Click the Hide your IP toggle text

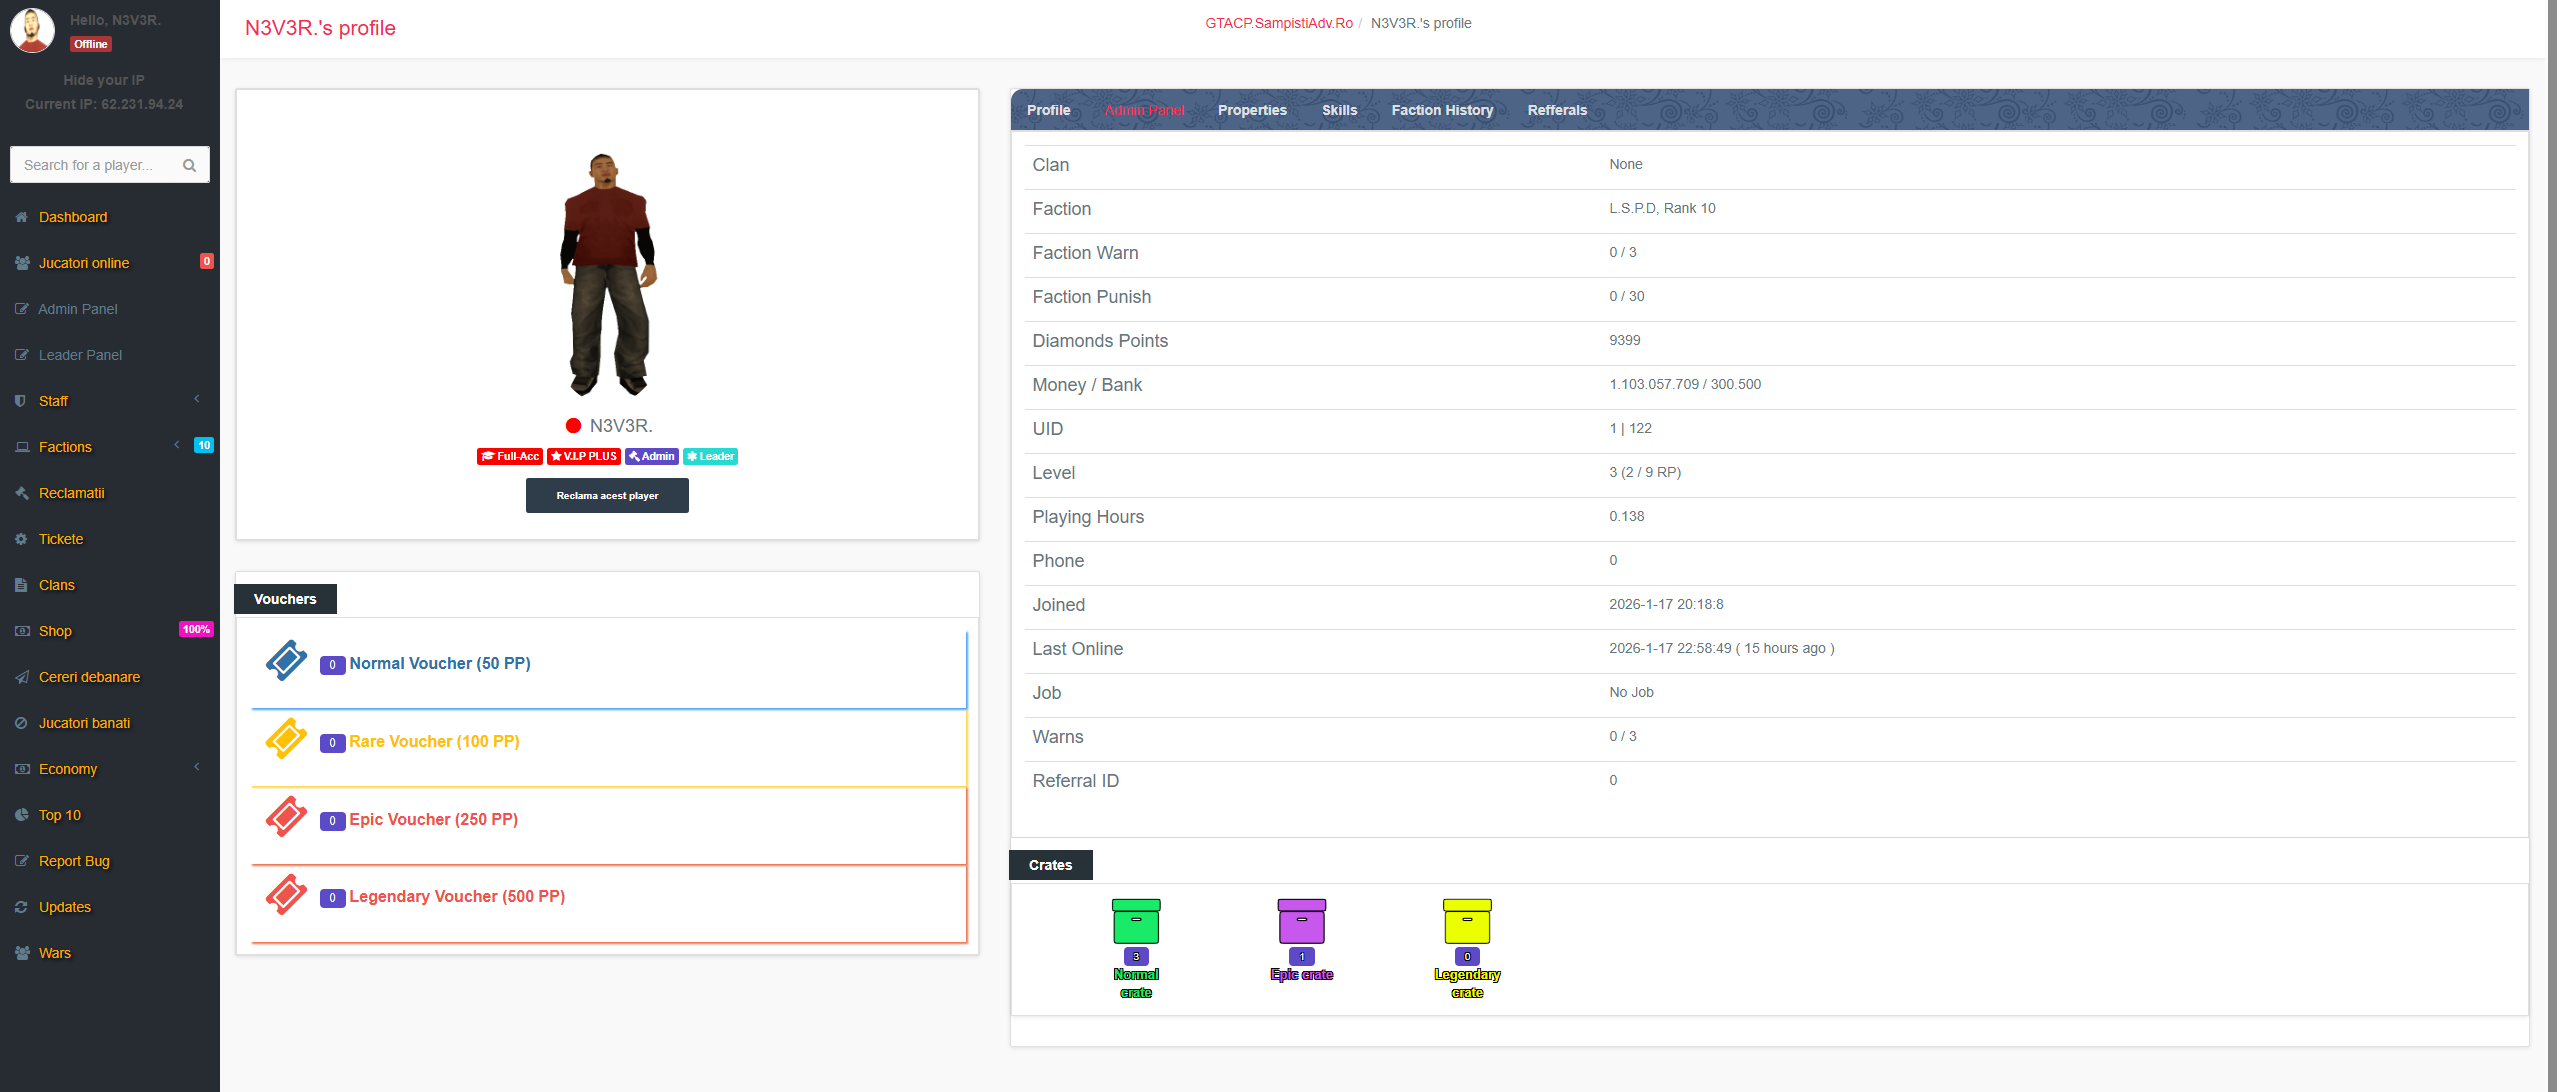(104, 80)
